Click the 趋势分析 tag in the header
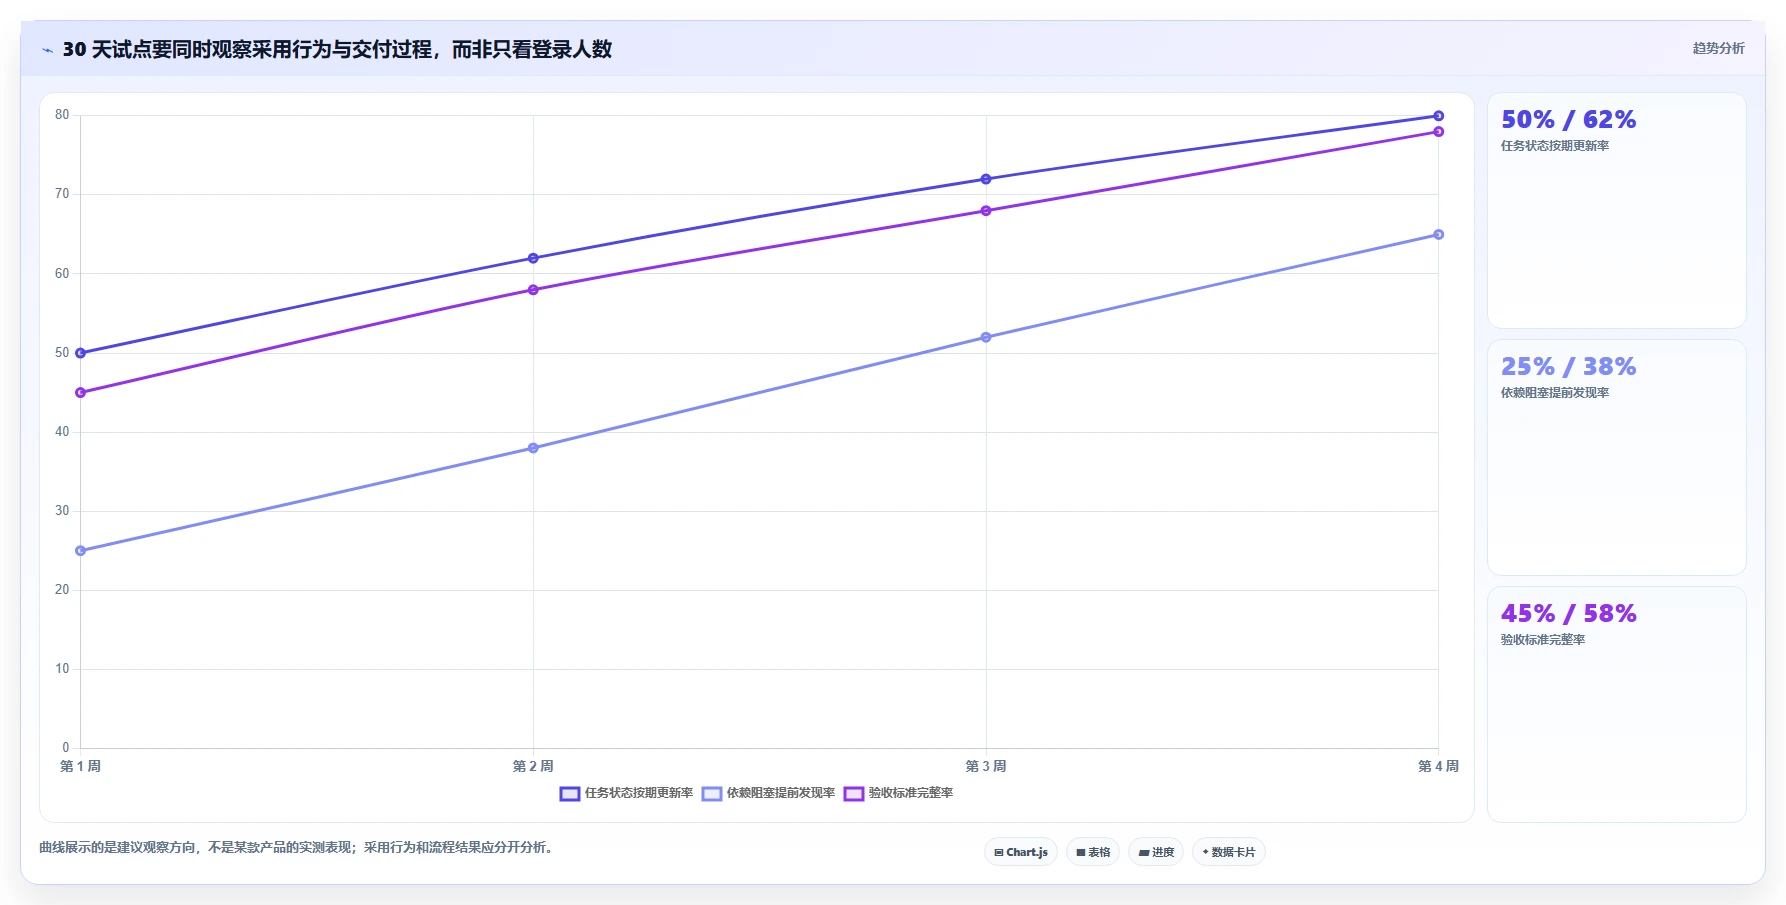The image size is (1786, 905). pos(1718,48)
